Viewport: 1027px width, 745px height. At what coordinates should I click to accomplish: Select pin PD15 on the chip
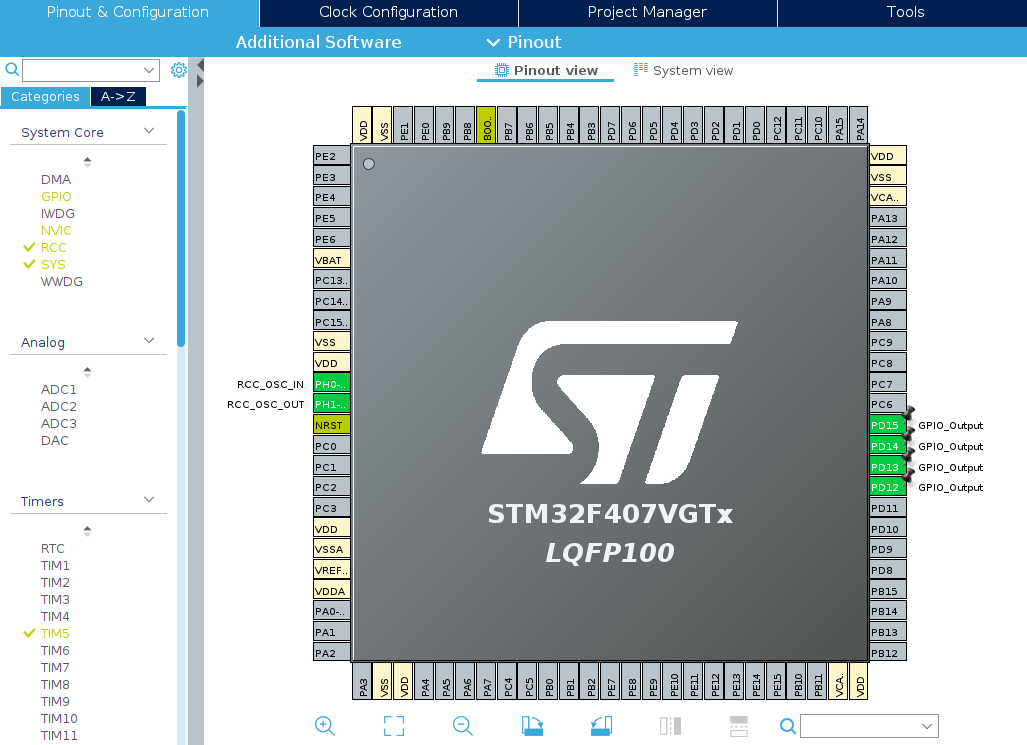click(x=887, y=425)
